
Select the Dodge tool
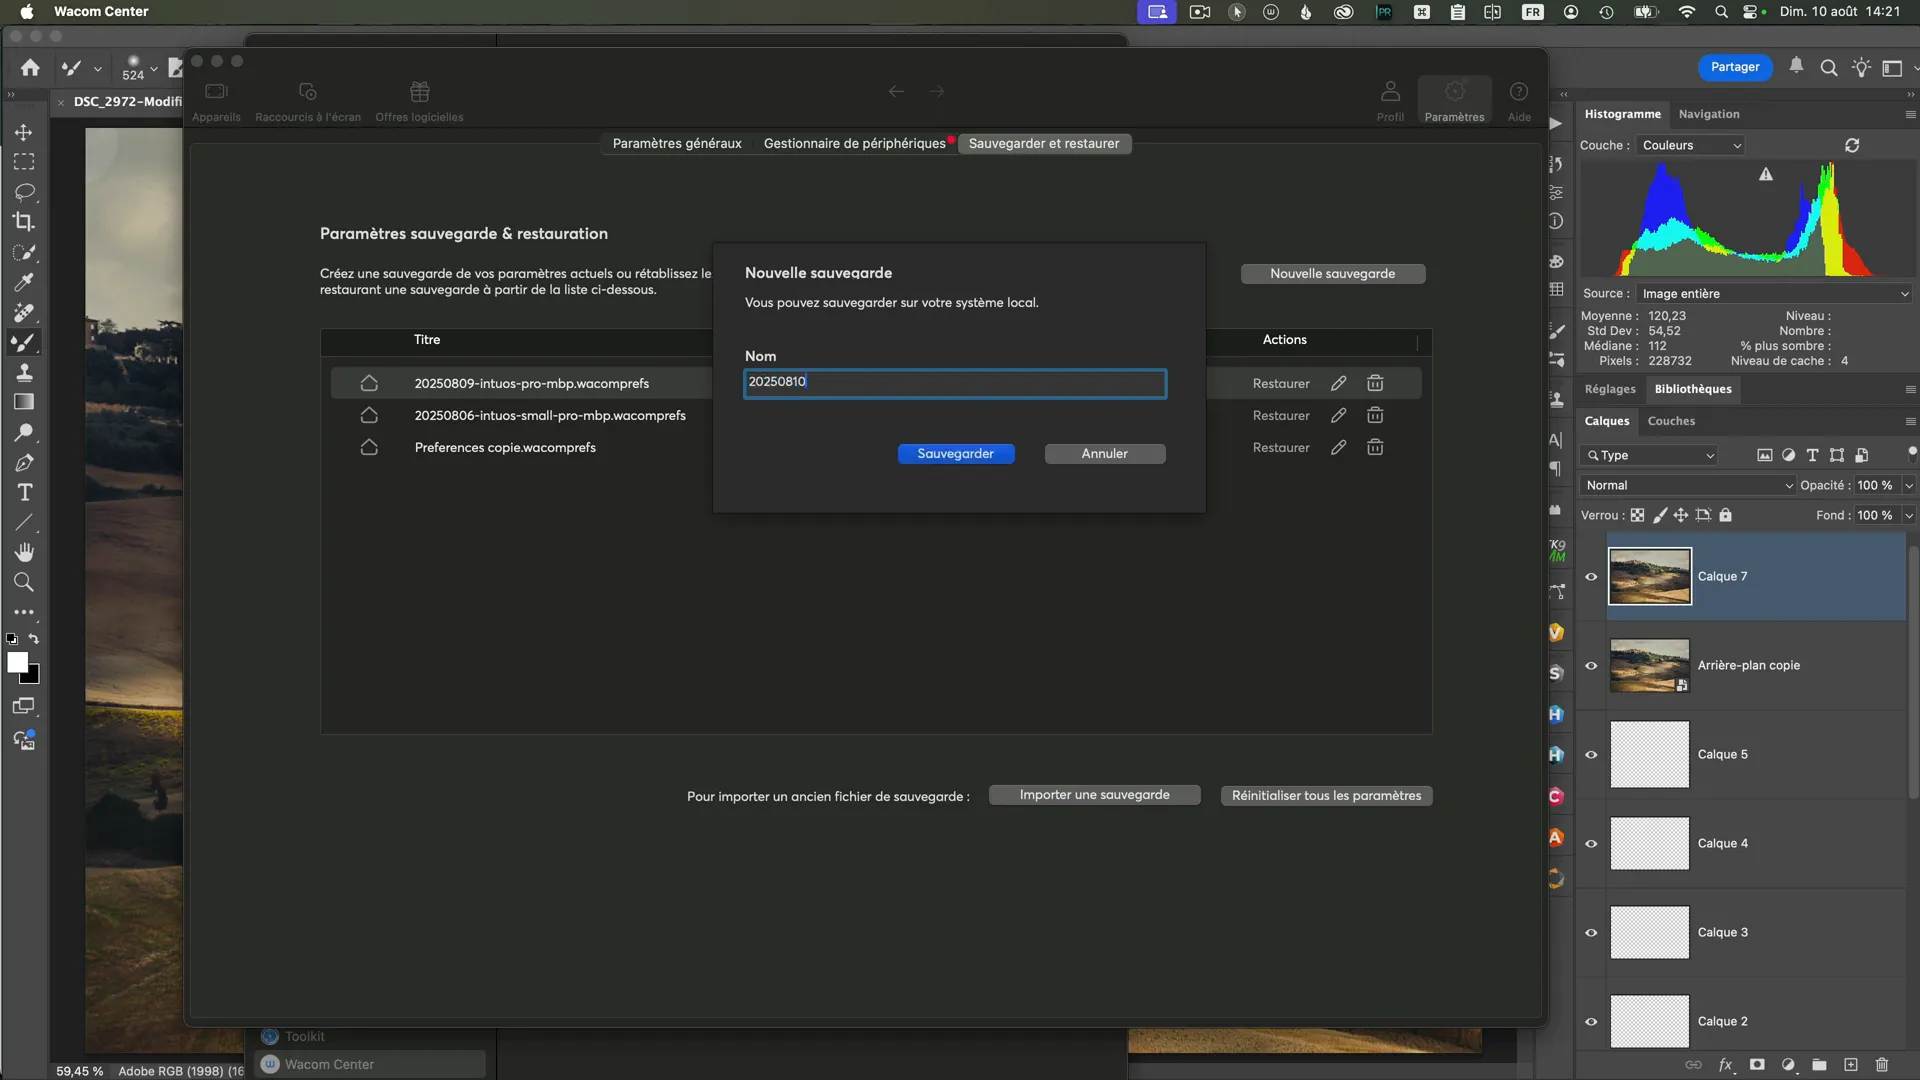24,432
